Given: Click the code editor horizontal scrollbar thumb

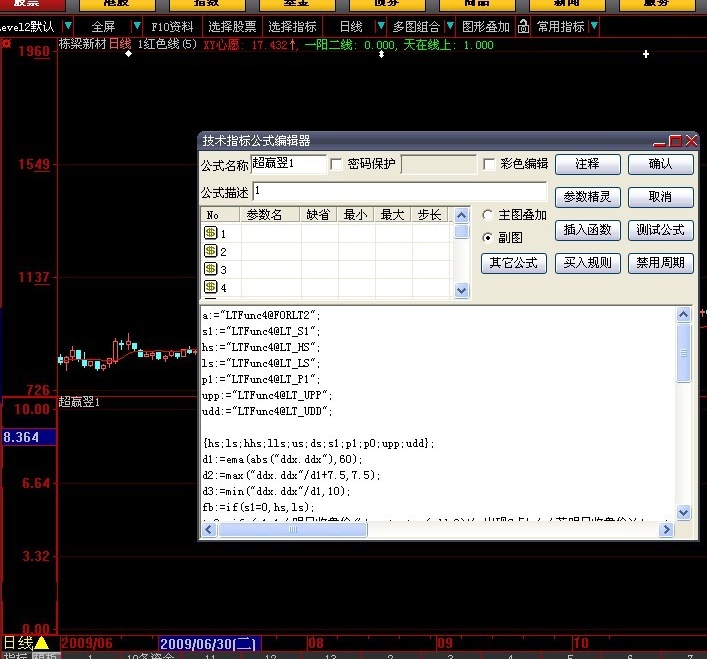Looking at the screenshot, I should coord(293,529).
